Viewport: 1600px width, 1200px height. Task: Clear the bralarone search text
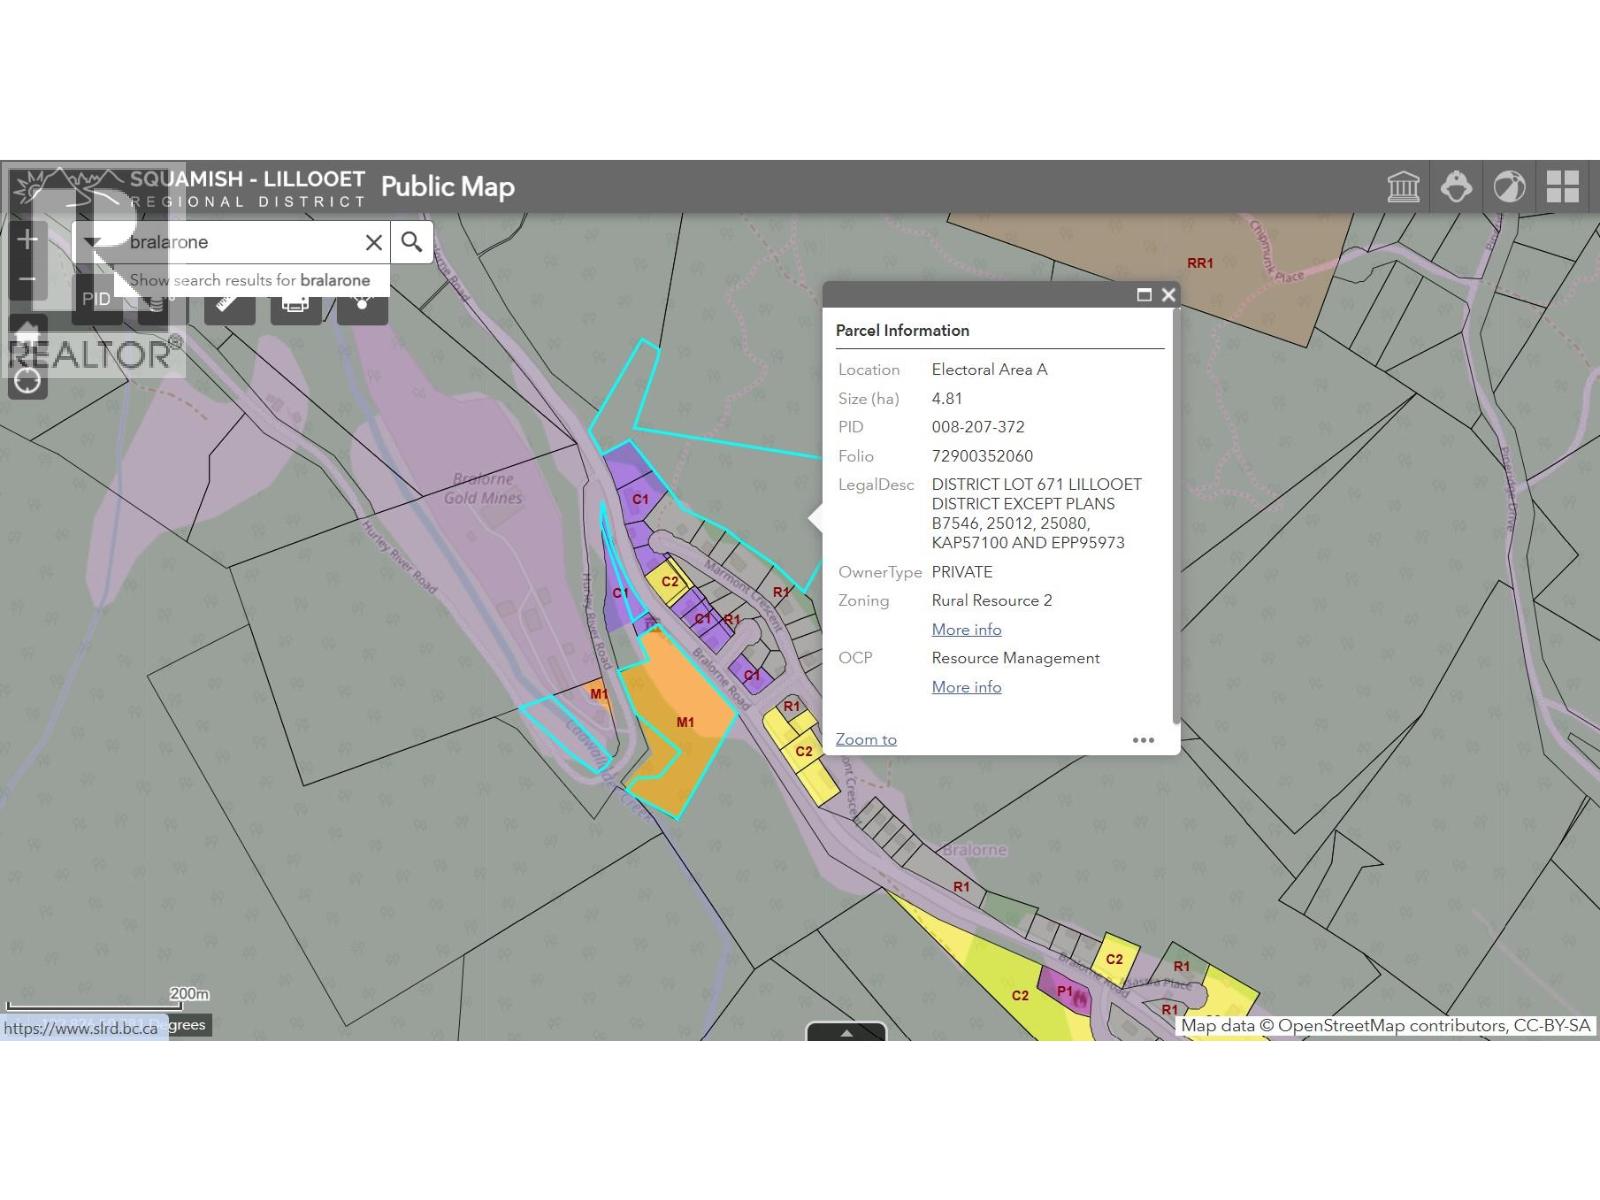click(x=373, y=242)
